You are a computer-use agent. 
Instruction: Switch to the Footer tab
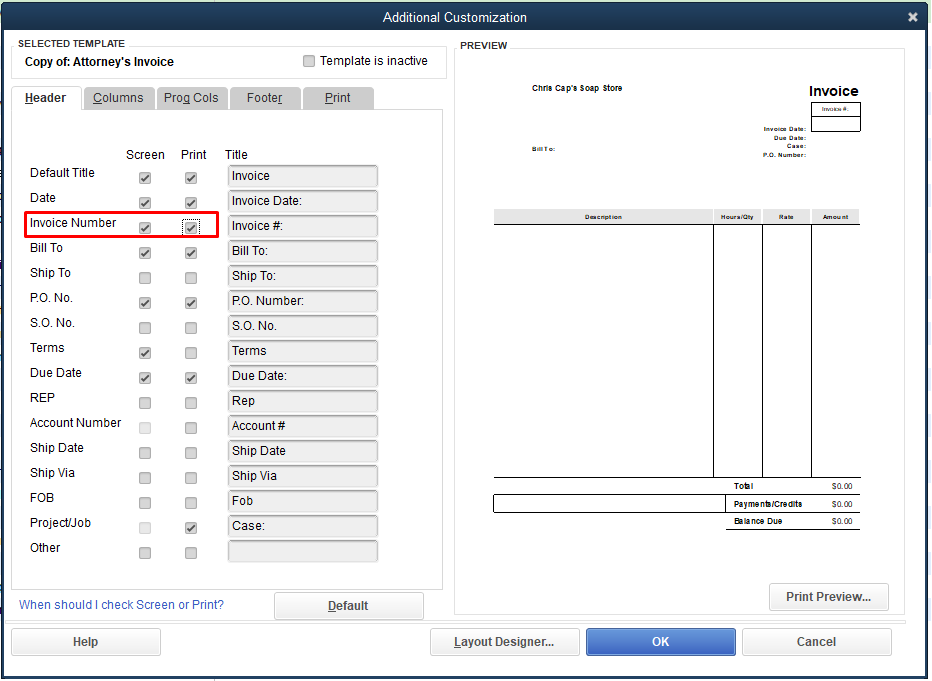[x=265, y=98]
